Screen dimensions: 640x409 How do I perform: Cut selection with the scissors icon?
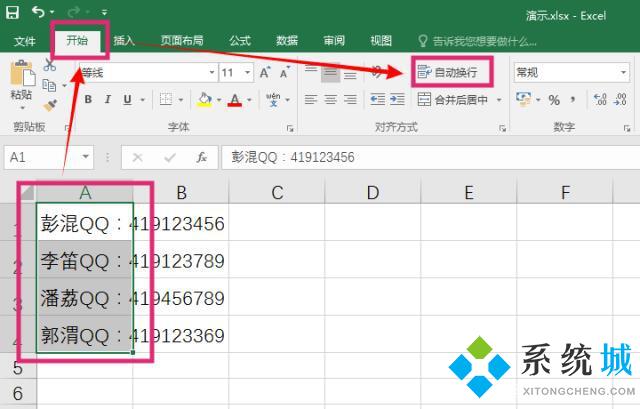50,64
